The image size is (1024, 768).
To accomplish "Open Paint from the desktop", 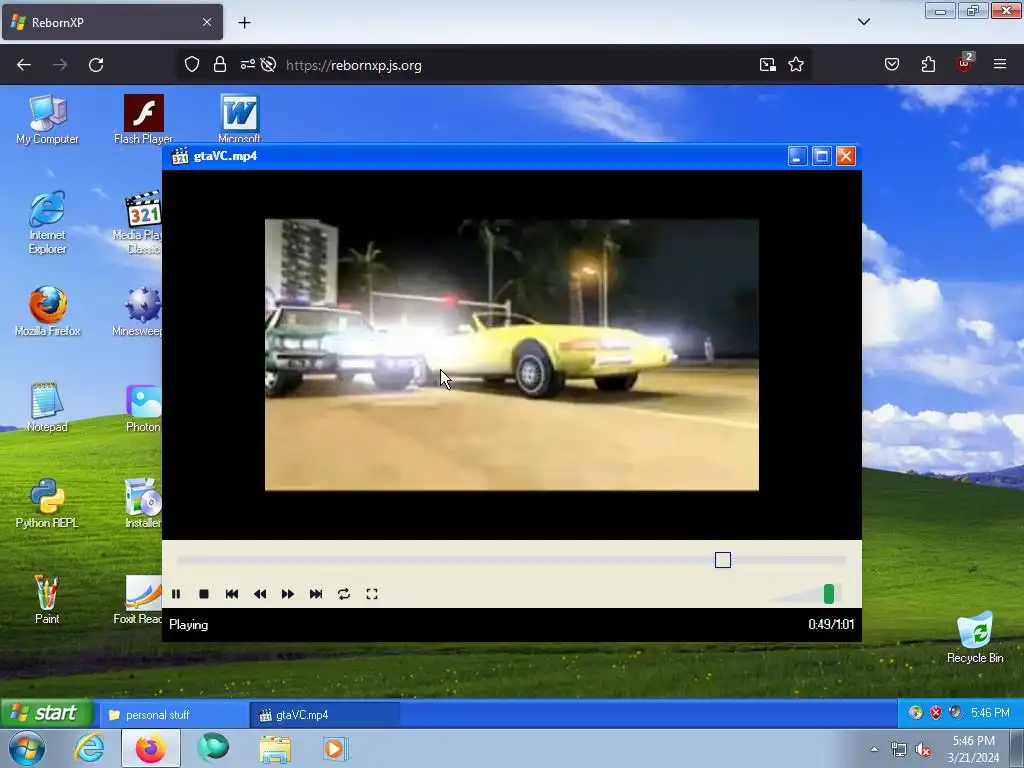I will pos(47,600).
